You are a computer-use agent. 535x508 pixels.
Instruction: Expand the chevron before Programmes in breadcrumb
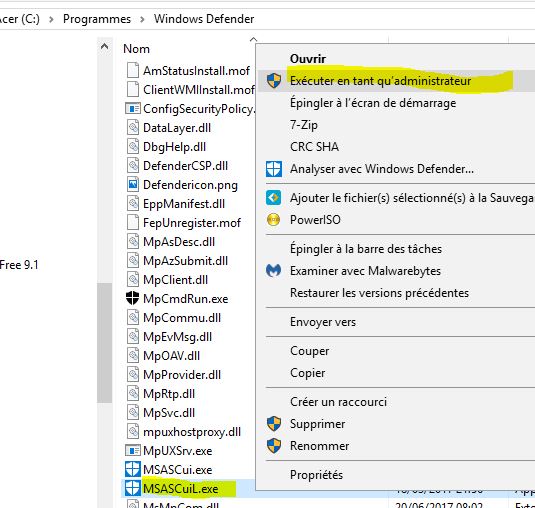point(51,19)
